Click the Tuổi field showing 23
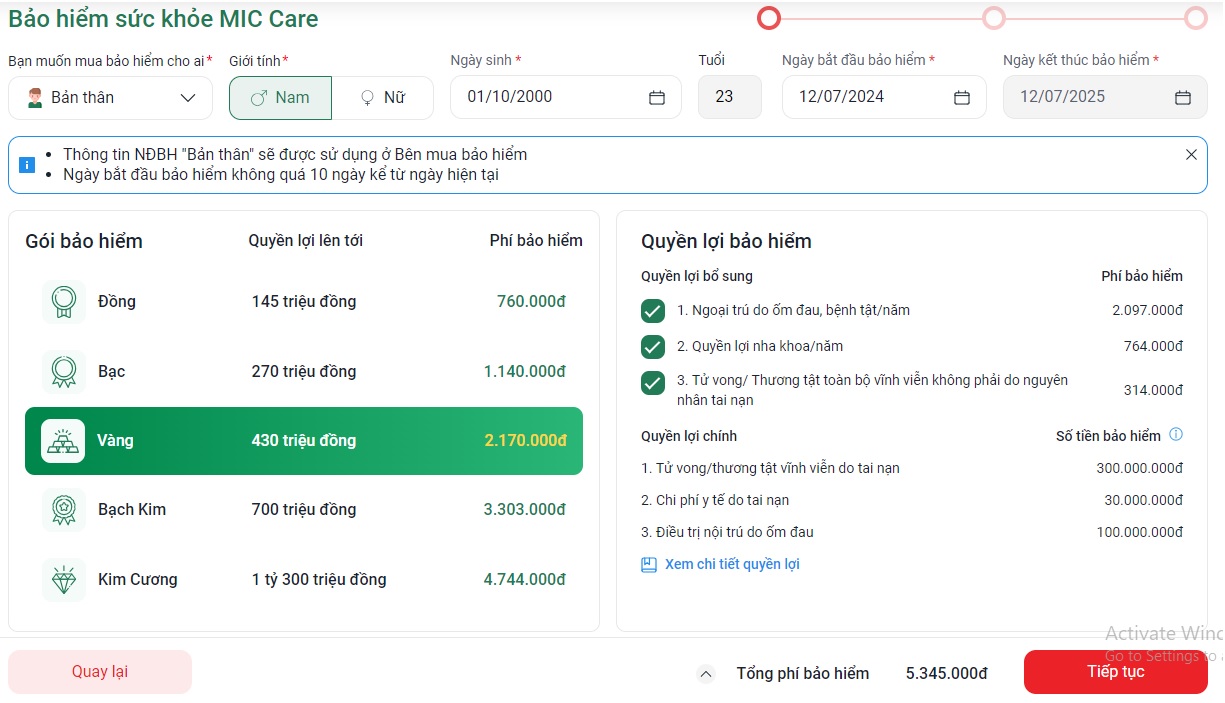Screen dimensions: 1225x703 [730, 98]
